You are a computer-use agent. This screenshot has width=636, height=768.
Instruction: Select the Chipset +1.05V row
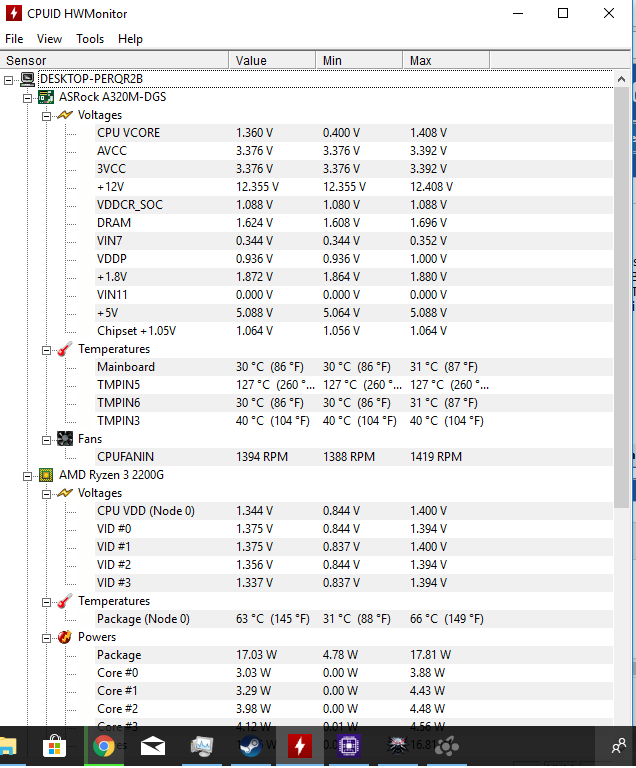tap(353, 331)
